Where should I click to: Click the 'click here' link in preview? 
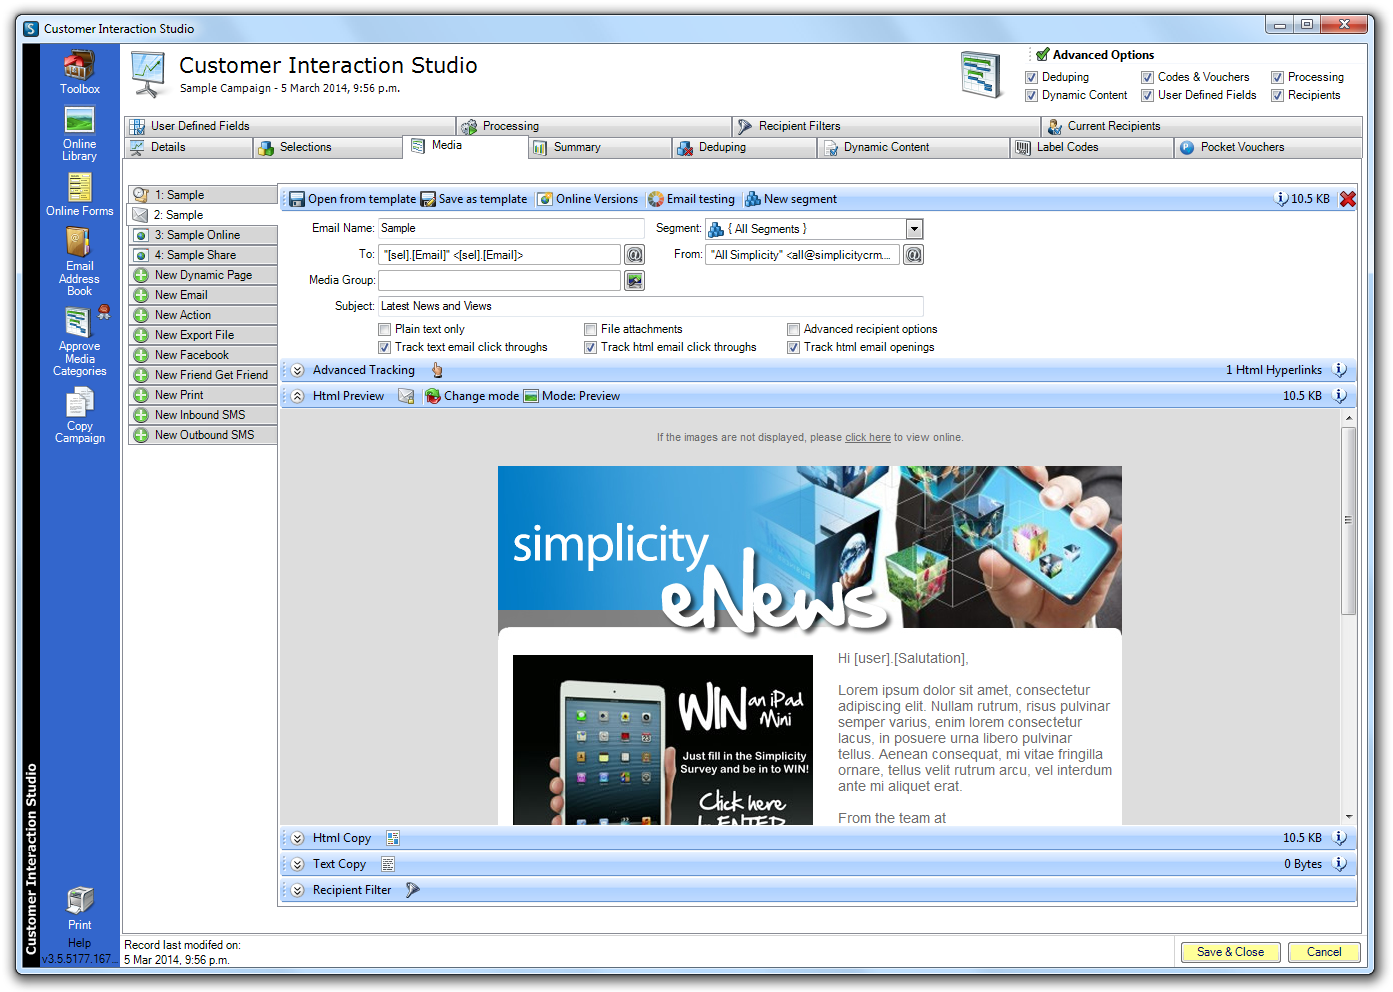tap(867, 437)
